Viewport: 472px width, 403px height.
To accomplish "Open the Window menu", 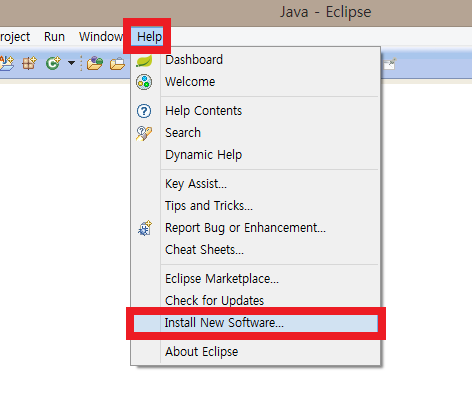I will pos(101,36).
